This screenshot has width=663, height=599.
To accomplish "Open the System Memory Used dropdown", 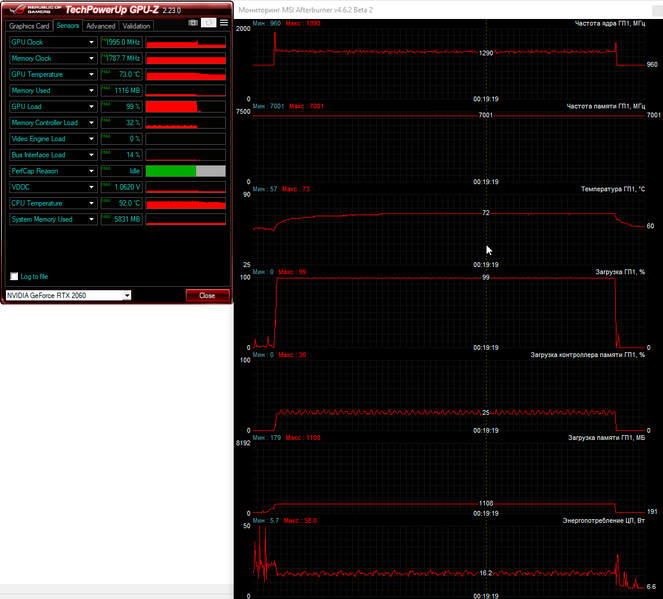I will (91, 219).
